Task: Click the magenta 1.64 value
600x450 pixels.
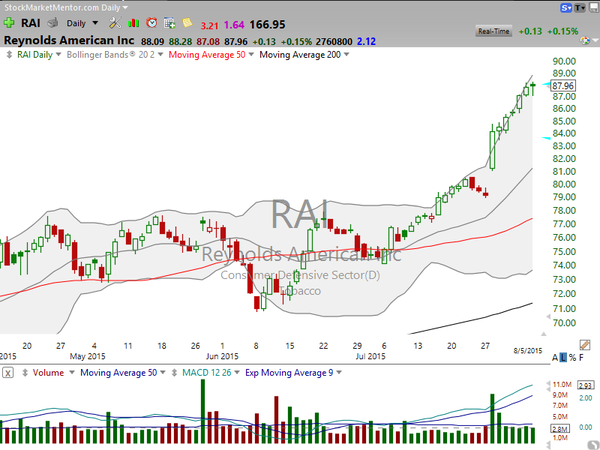Action: pyautogui.click(x=234, y=25)
